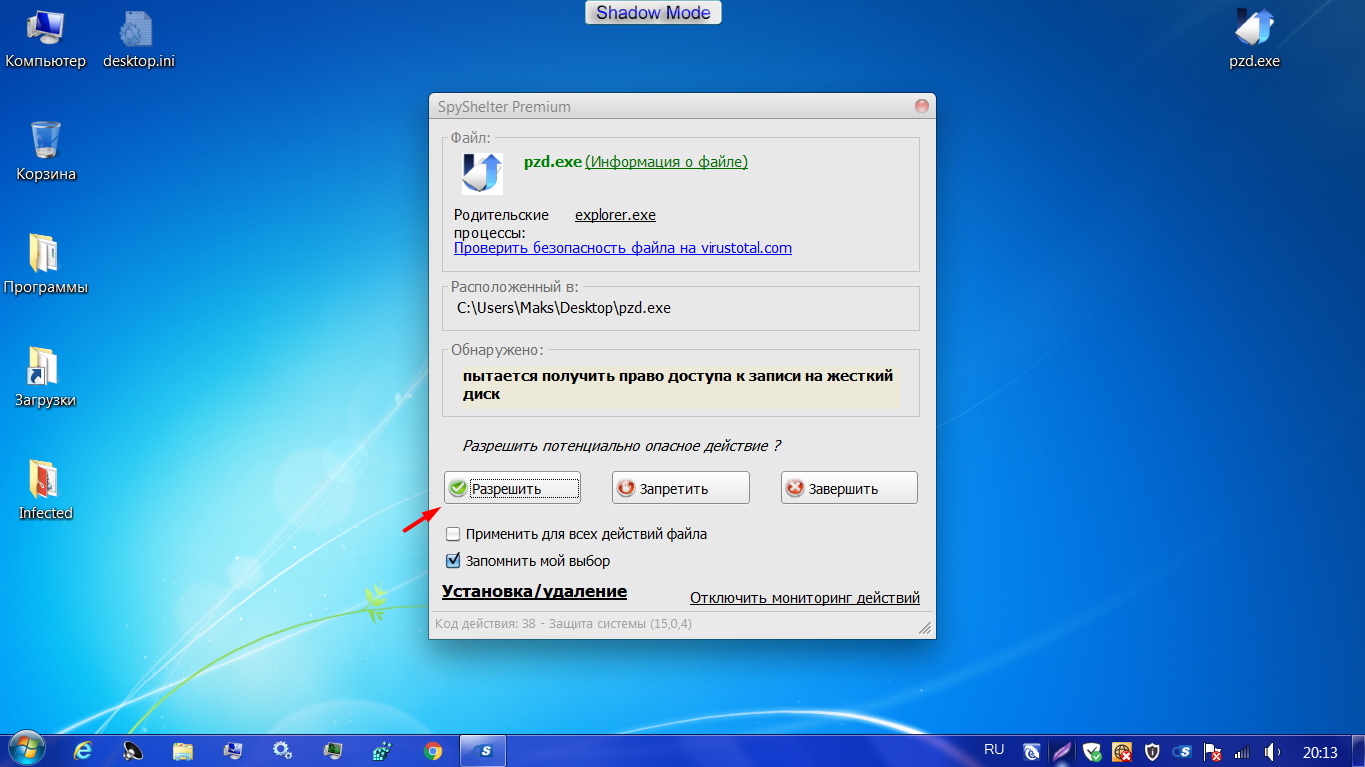This screenshot has height=767, width=1365.
Task: Open Google Chrome from the taskbar
Action: click(433, 750)
